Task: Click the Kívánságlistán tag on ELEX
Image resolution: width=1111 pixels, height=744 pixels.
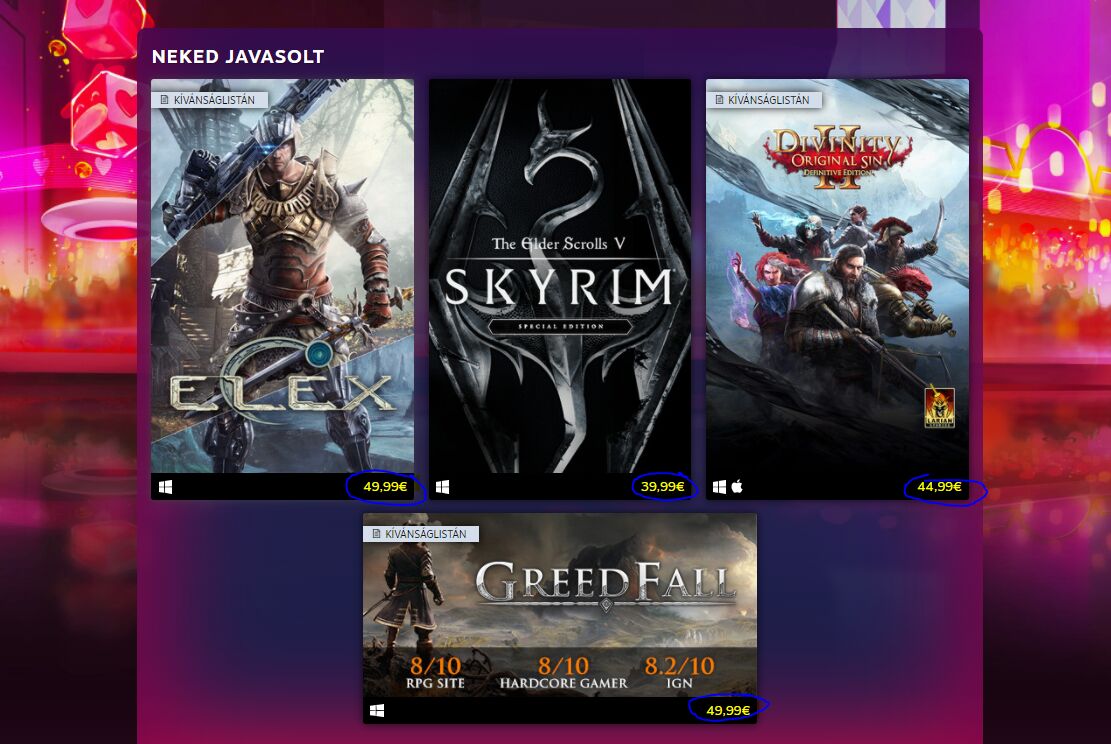Action: [x=209, y=100]
